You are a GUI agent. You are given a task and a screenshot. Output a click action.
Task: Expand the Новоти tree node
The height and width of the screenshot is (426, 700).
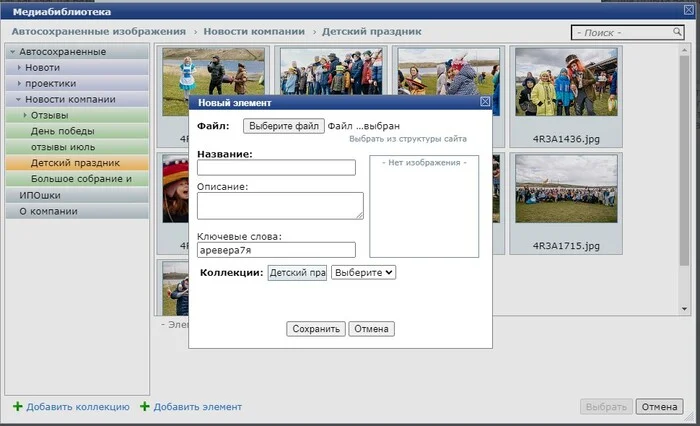[19, 67]
